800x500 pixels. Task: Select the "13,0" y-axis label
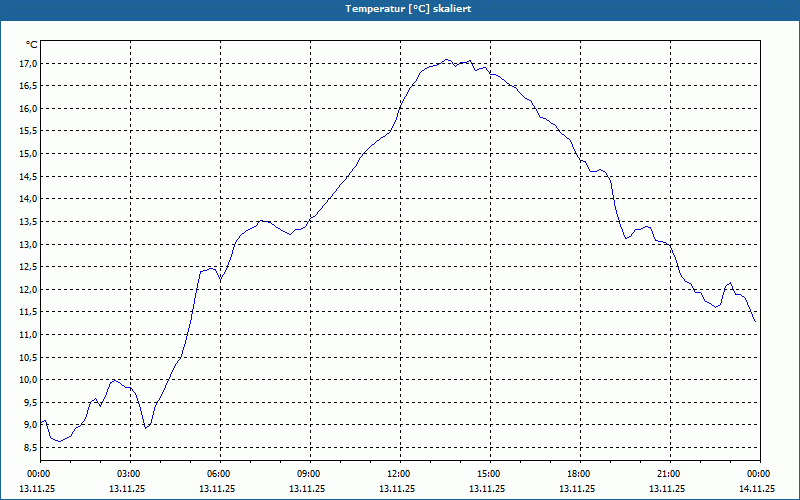click(29, 244)
